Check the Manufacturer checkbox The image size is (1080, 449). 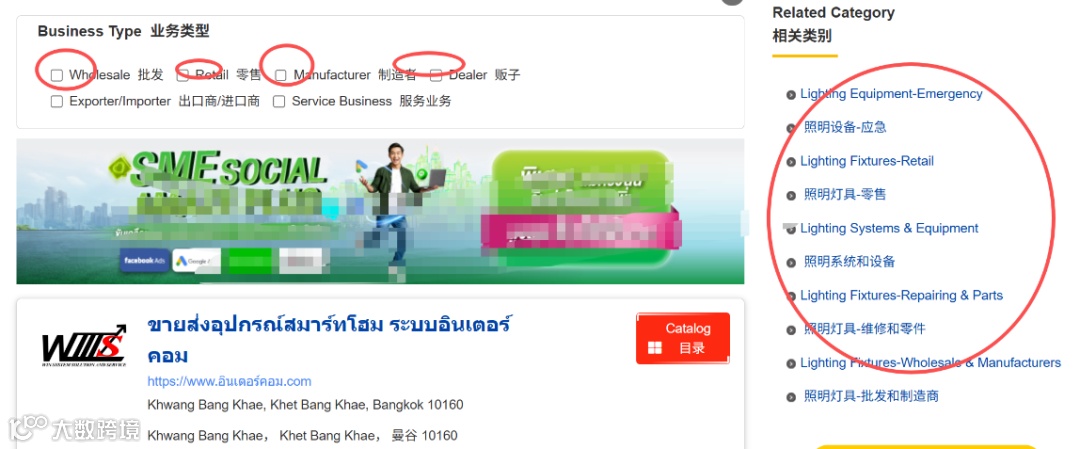coord(280,75)
